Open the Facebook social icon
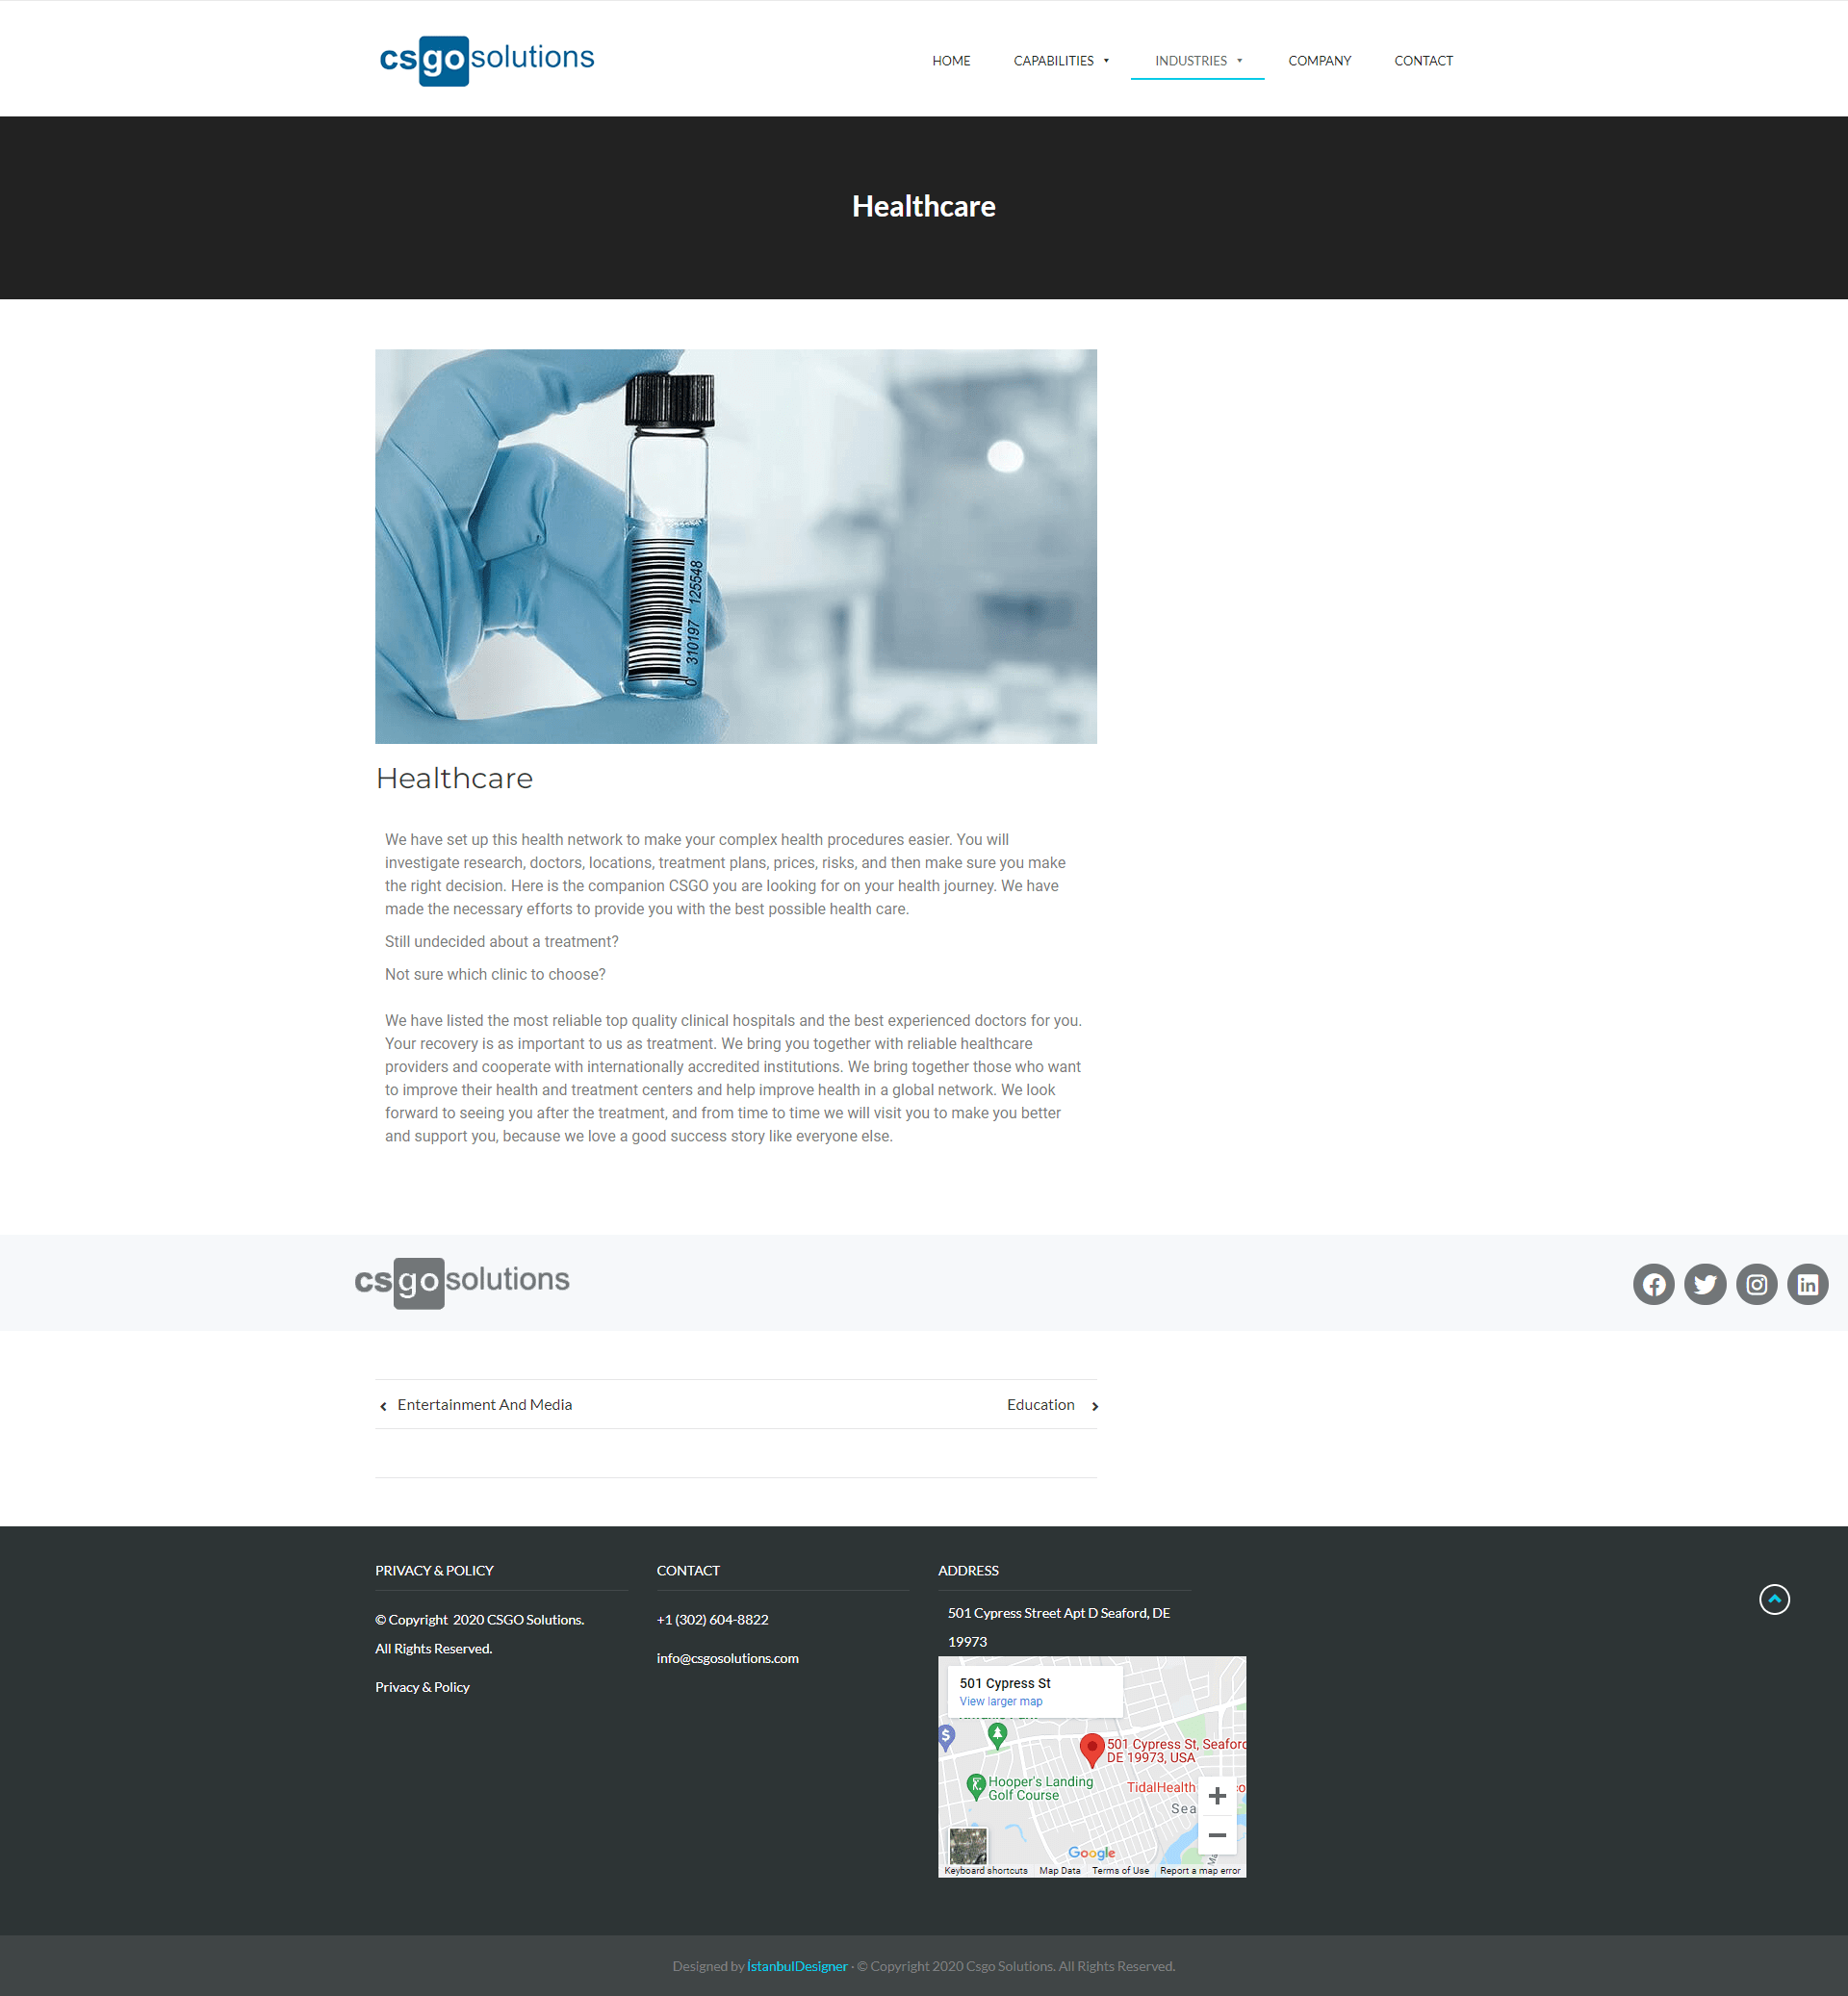The width and height of the screenshot is (1848, 1996). 1654,1284
